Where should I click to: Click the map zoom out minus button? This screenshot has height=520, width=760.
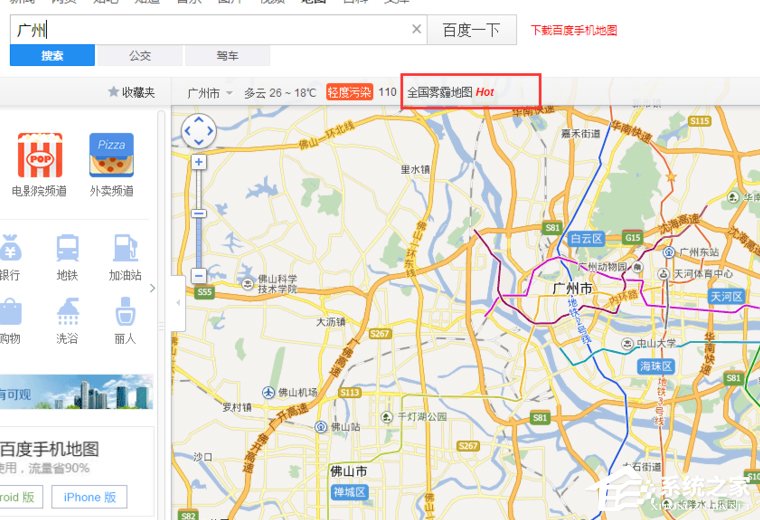198,275
